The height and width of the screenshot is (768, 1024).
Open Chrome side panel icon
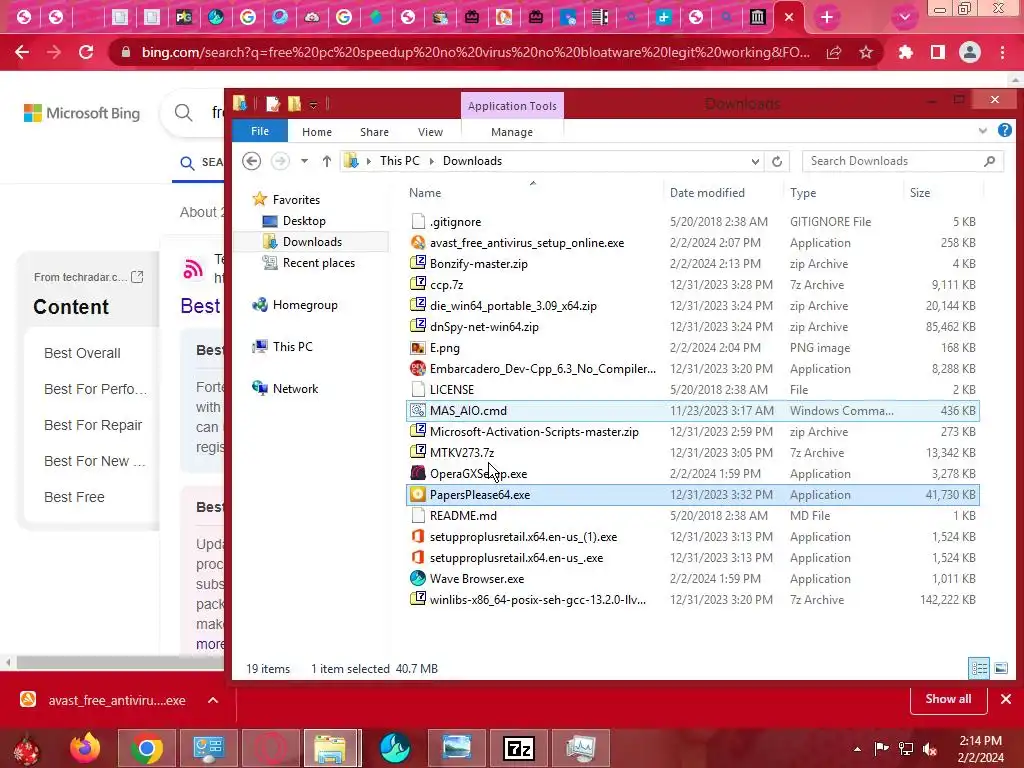point(938,52)
